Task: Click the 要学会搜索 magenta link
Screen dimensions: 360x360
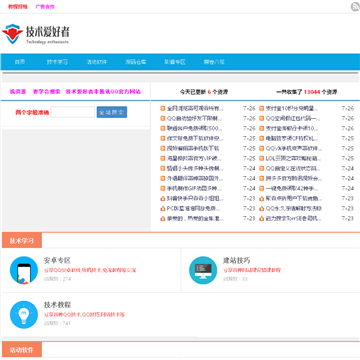Action: click(x=47, y=92)
